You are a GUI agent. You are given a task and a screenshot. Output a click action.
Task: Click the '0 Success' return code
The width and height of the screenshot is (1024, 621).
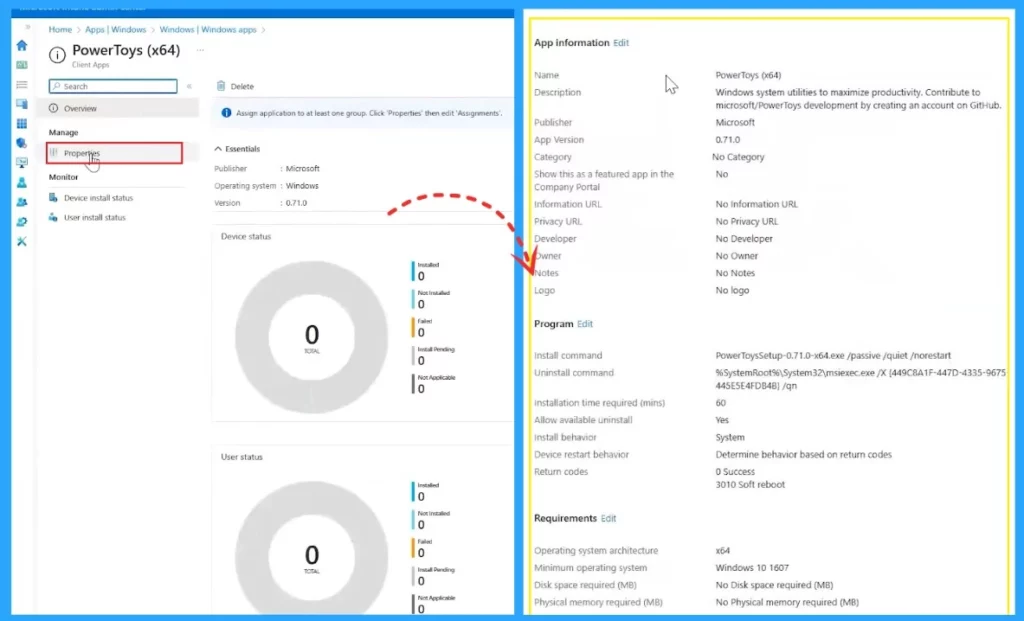735,471
